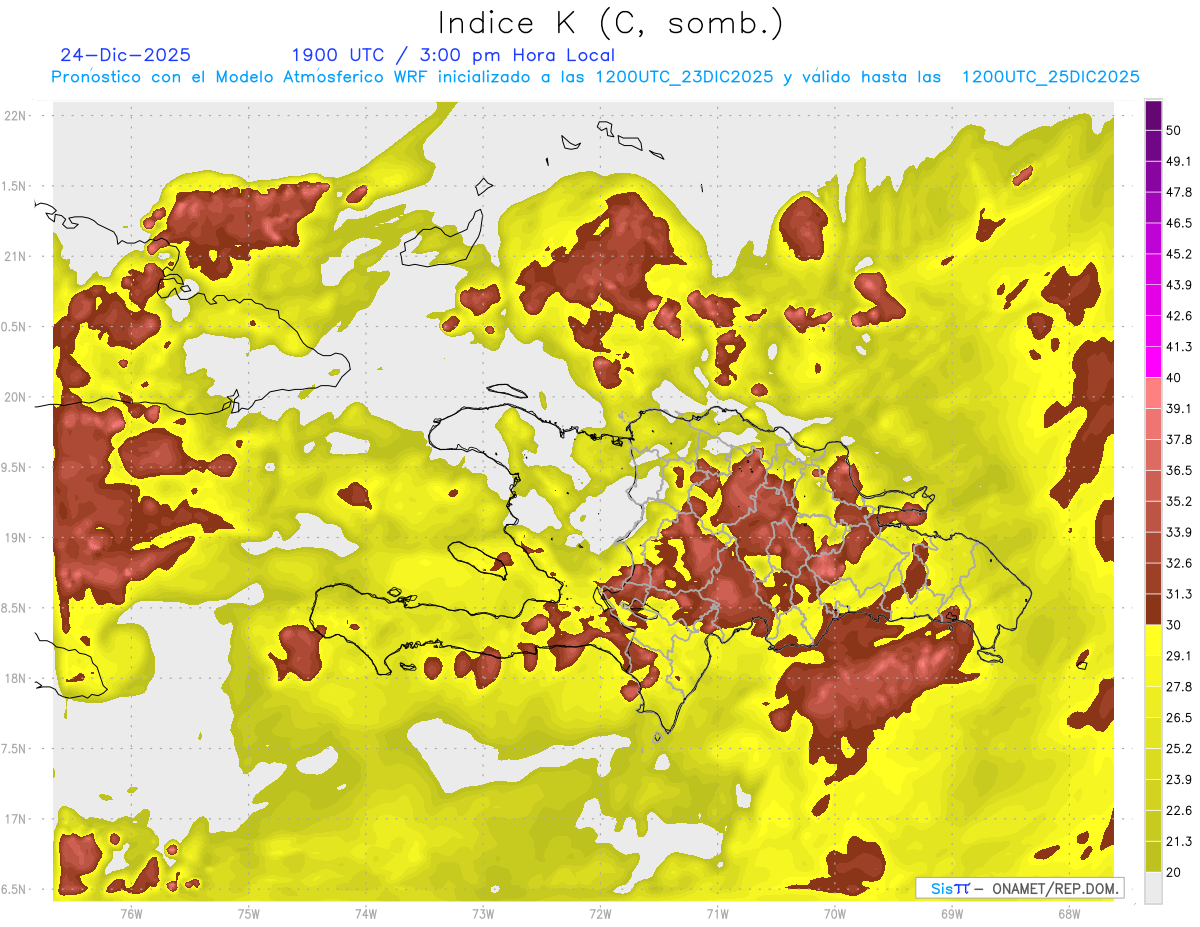Select the '24-Dic-2025' date text
This screenshot has height=927, width=1200.
125,55
